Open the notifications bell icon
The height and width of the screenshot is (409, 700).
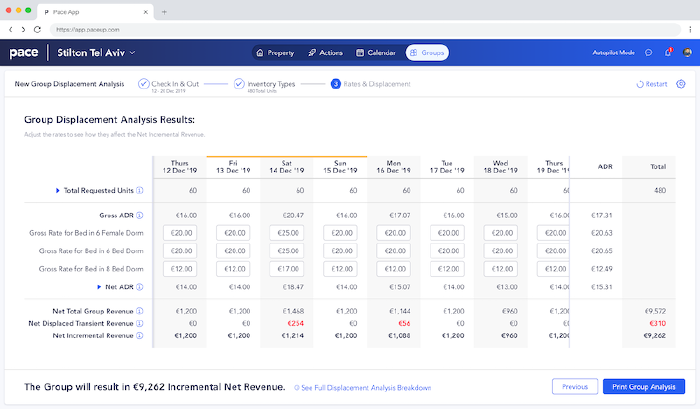[x=668, y=52]
